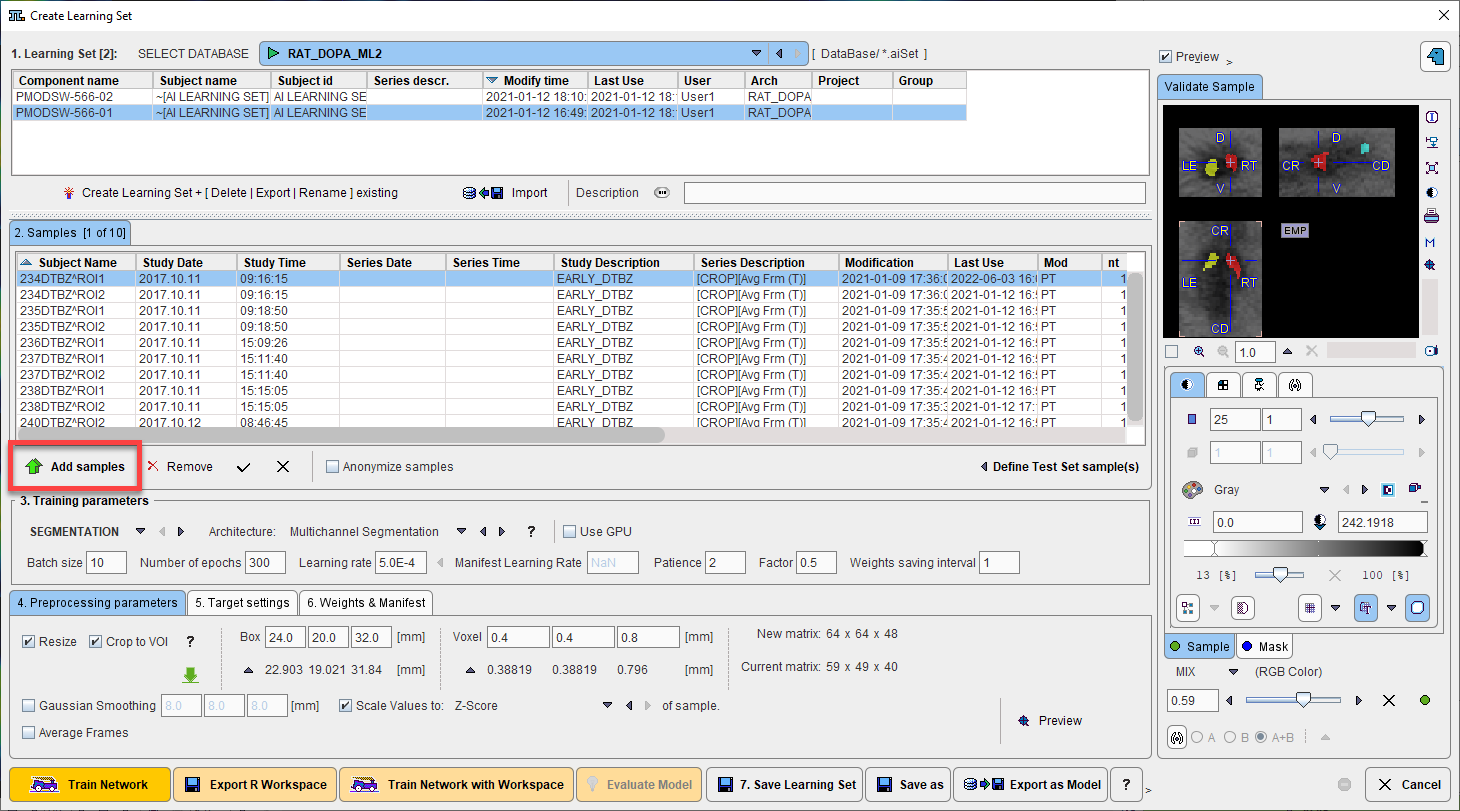Click the zoom in magnifier under viewer

(1199, 352)
